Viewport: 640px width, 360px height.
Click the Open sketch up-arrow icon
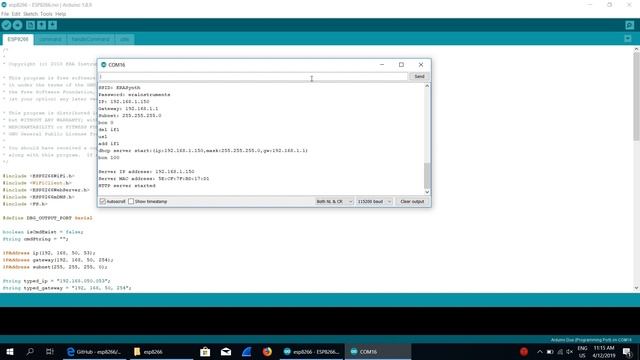[42, 25]
